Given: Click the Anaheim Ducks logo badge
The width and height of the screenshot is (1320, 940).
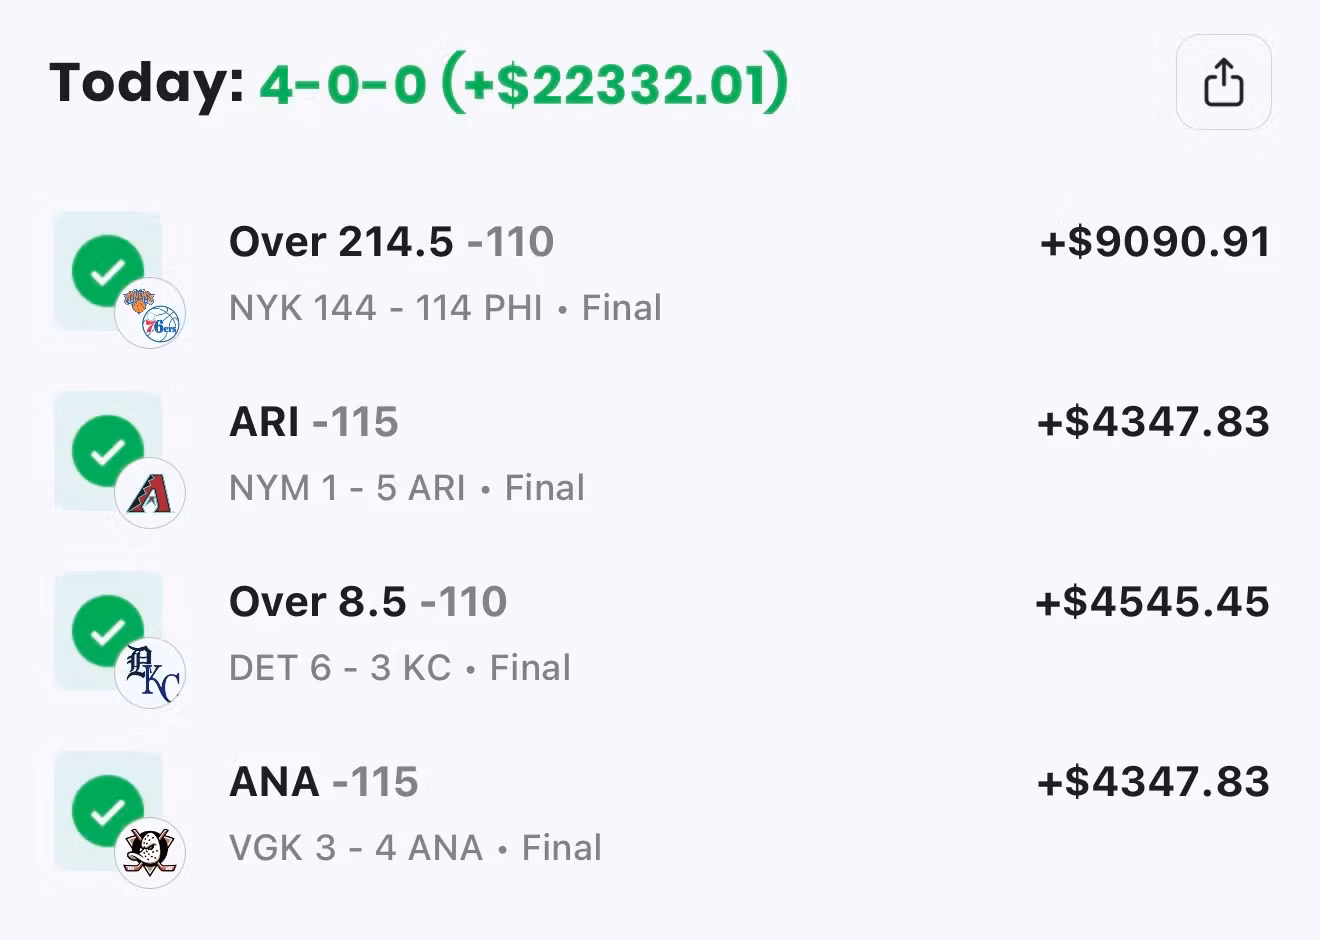Looking at the screenshot, I should [150, 853].
